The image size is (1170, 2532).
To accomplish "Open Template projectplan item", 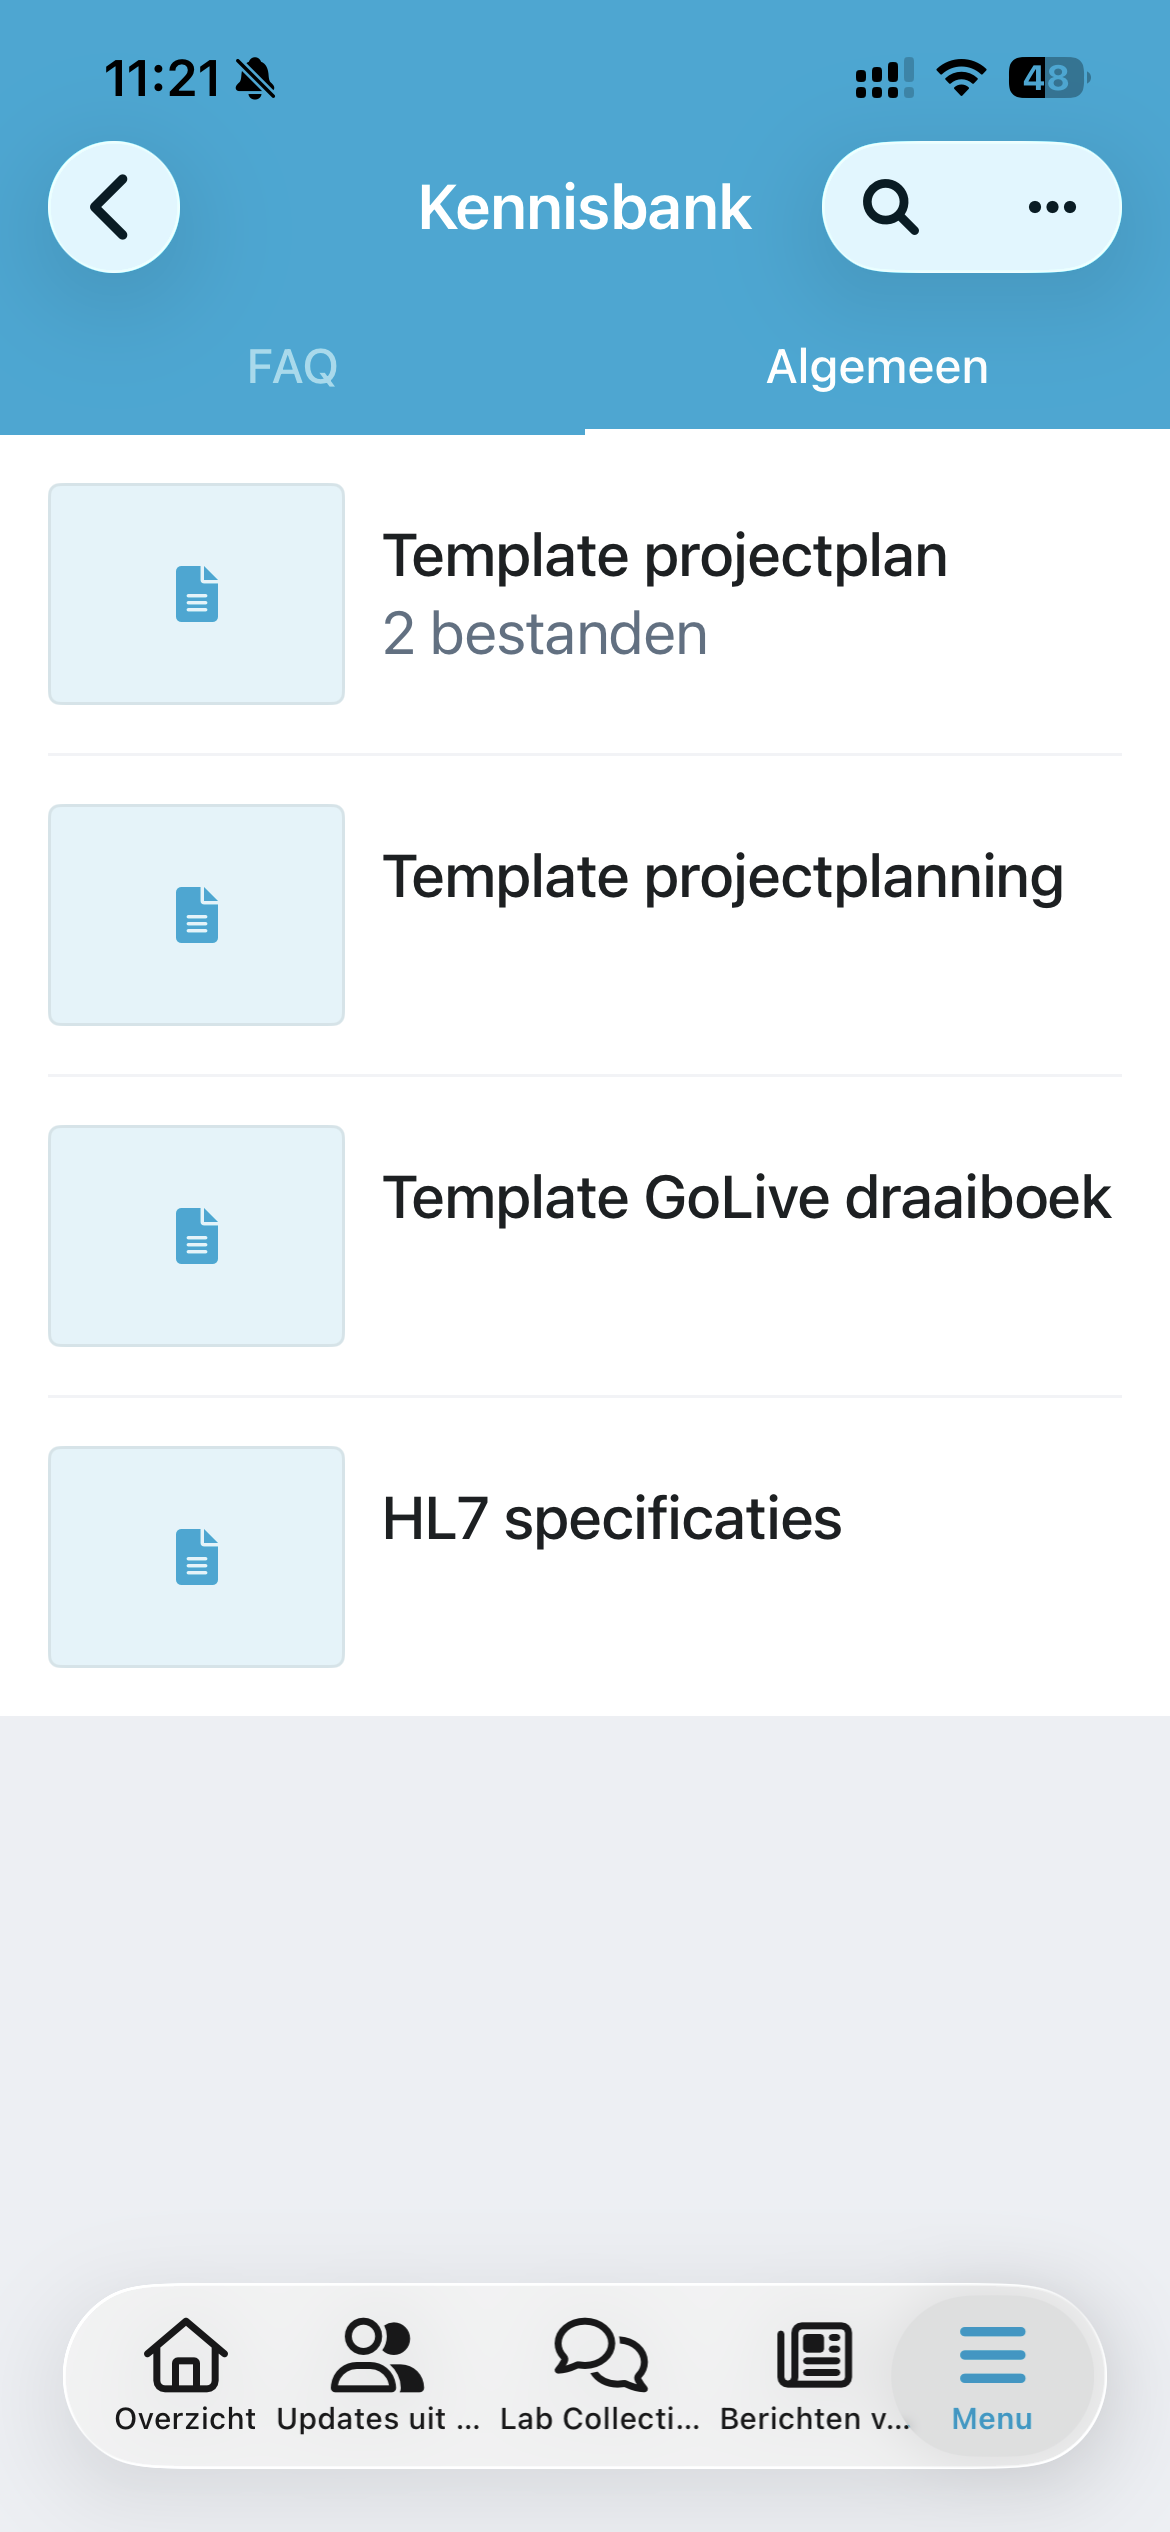I will point(665,556).
